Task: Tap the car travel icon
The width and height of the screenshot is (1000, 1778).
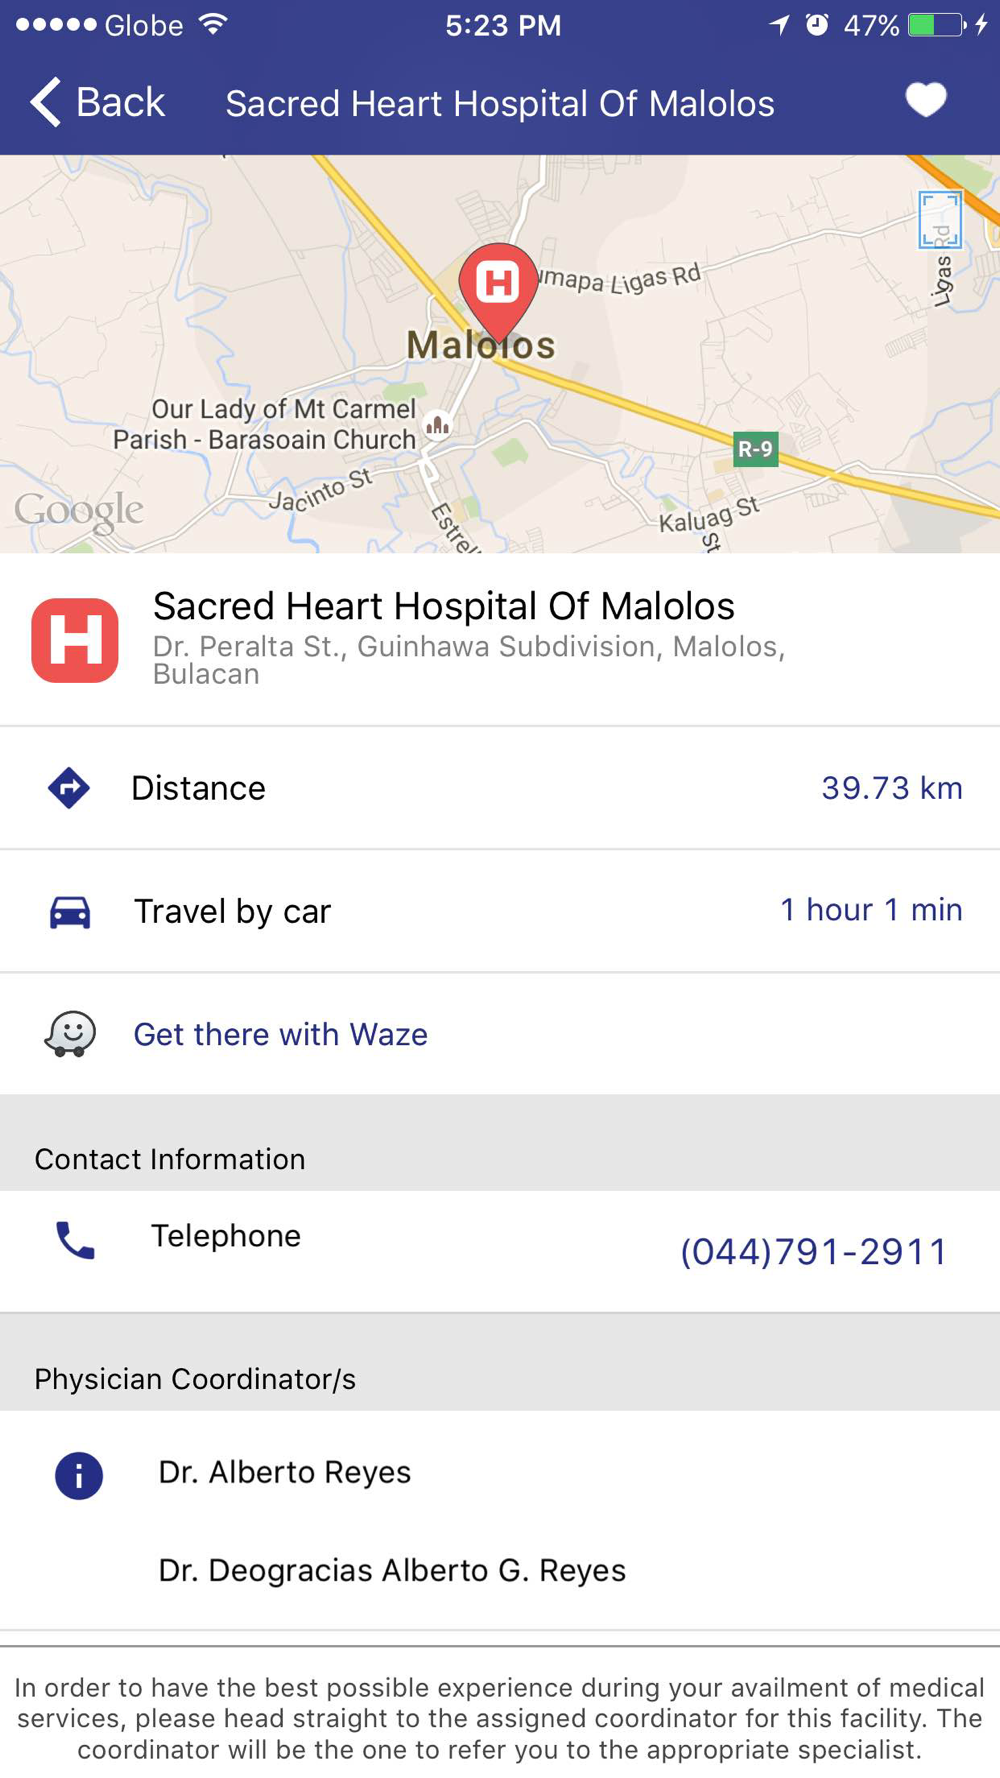Action: click(x=70, y=912)
